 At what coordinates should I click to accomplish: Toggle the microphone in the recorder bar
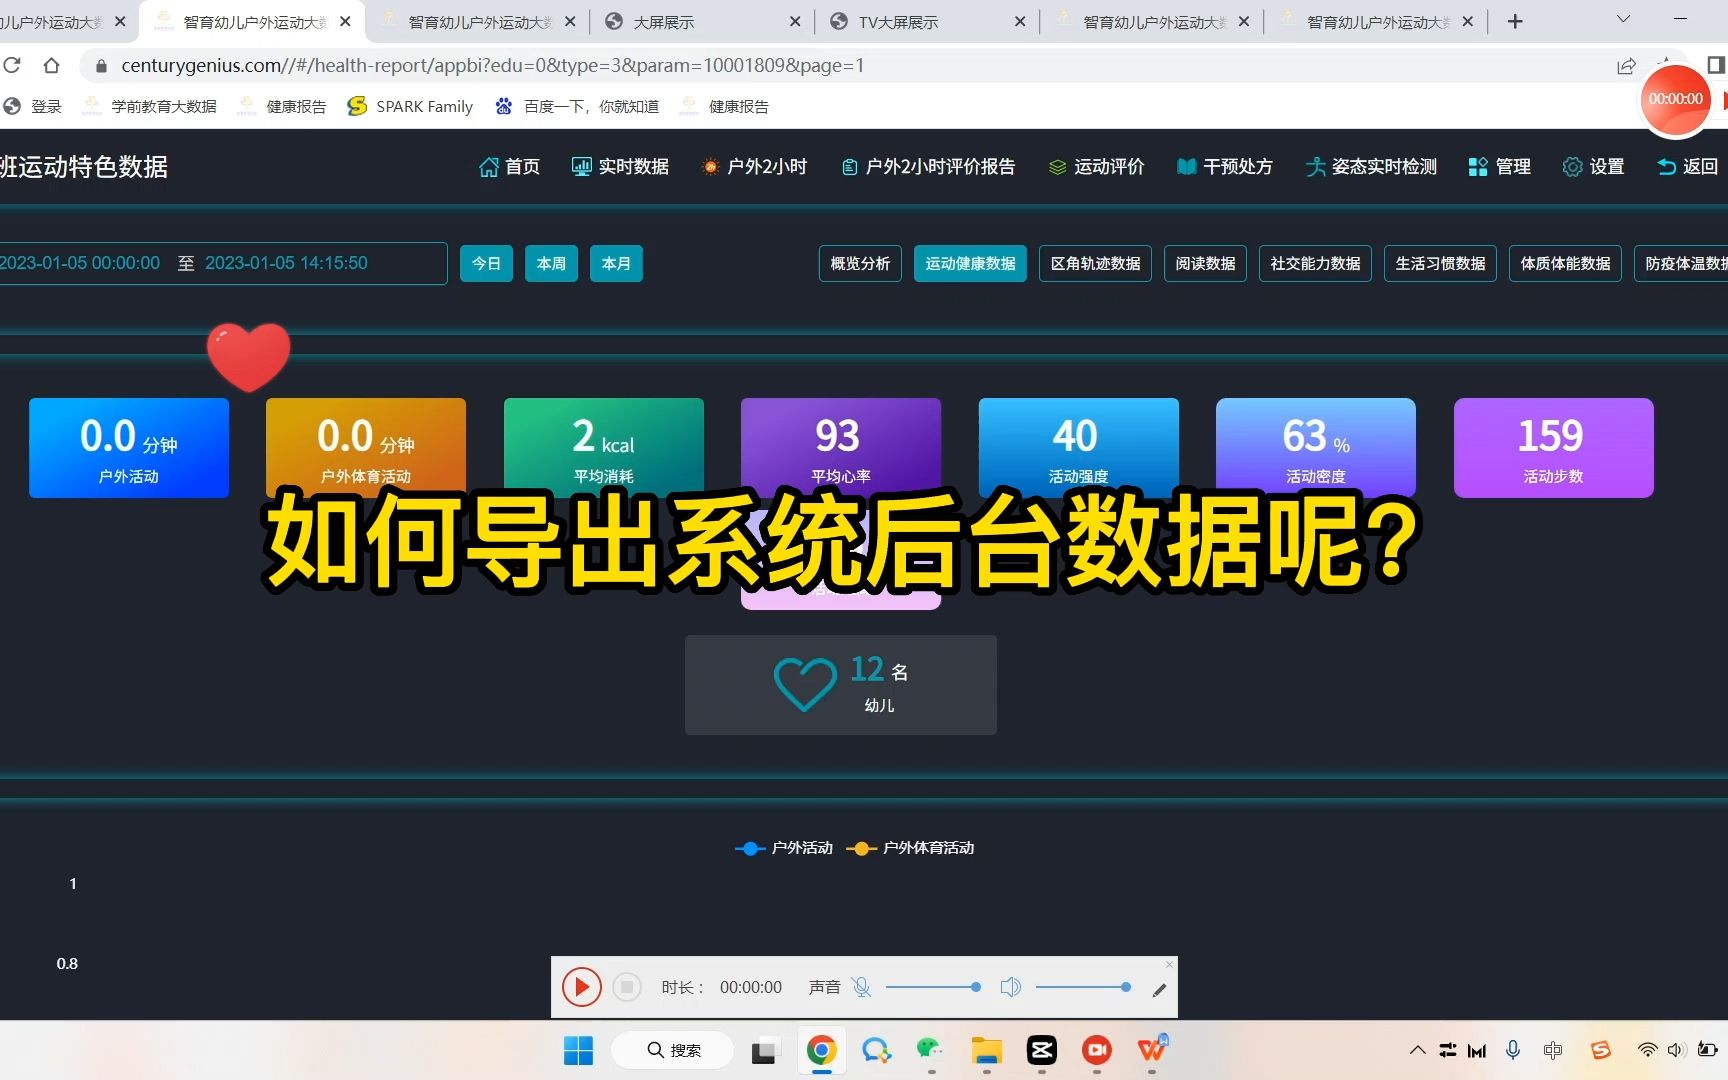point(863,987)
